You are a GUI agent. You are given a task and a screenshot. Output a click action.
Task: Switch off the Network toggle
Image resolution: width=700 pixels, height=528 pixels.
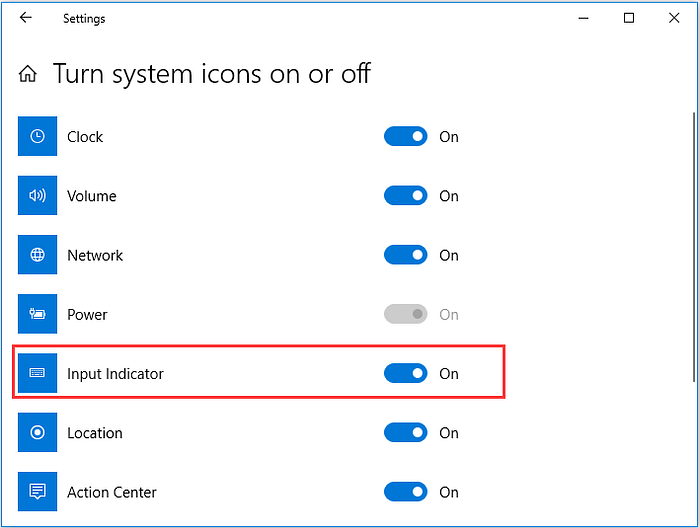pos(405,255)
